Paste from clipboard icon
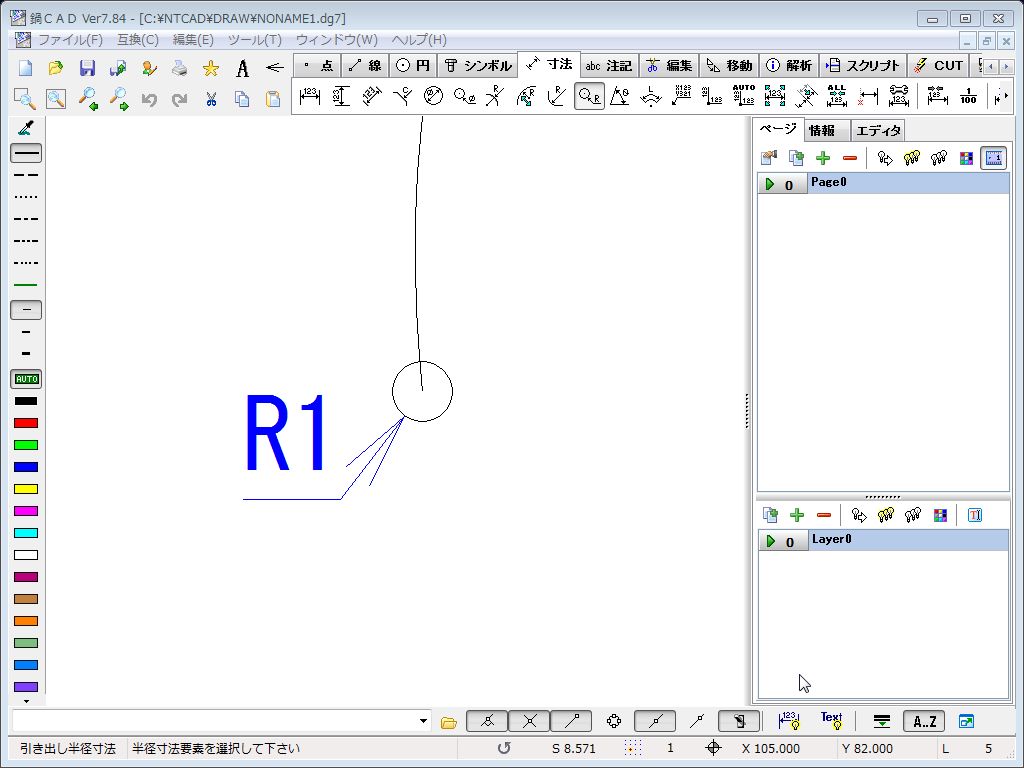The height and width of the screenshot is (768, 1024). (x=272, y=99)
